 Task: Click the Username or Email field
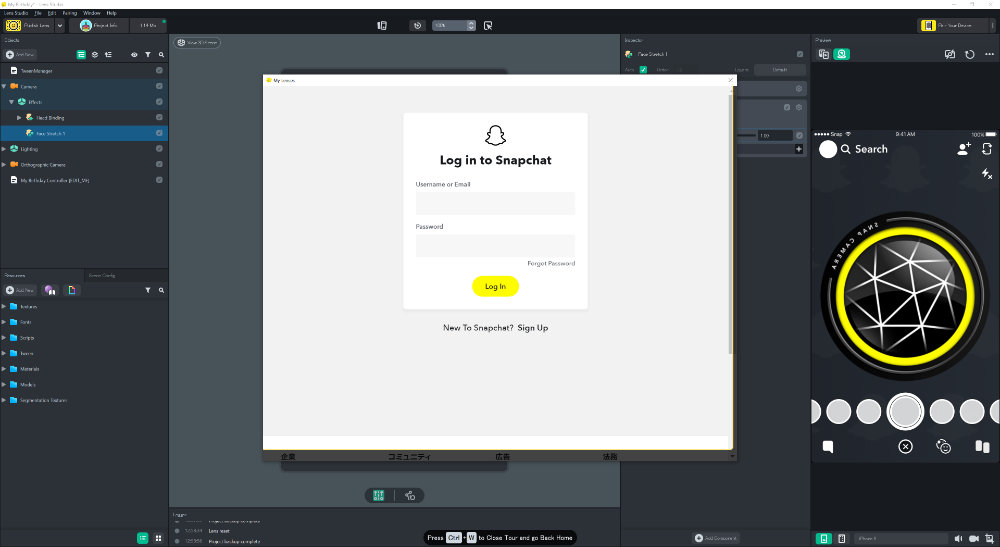coord(495,203)
